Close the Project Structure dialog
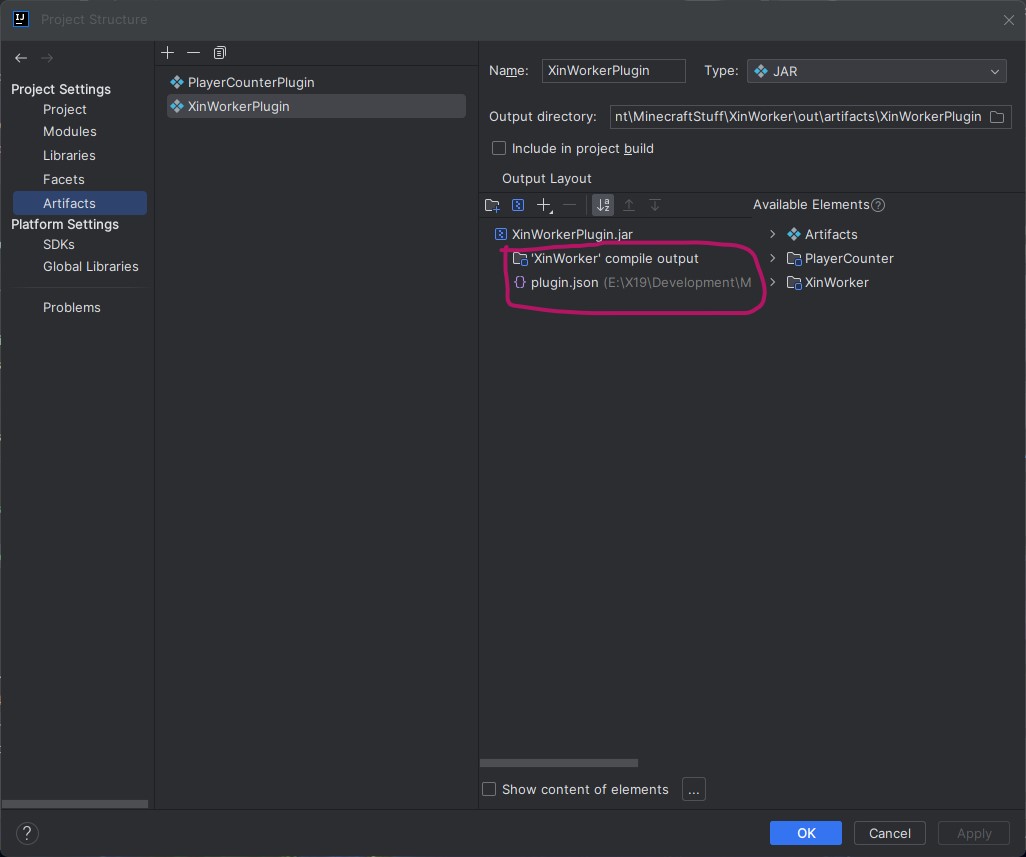 coord(1008,20)
